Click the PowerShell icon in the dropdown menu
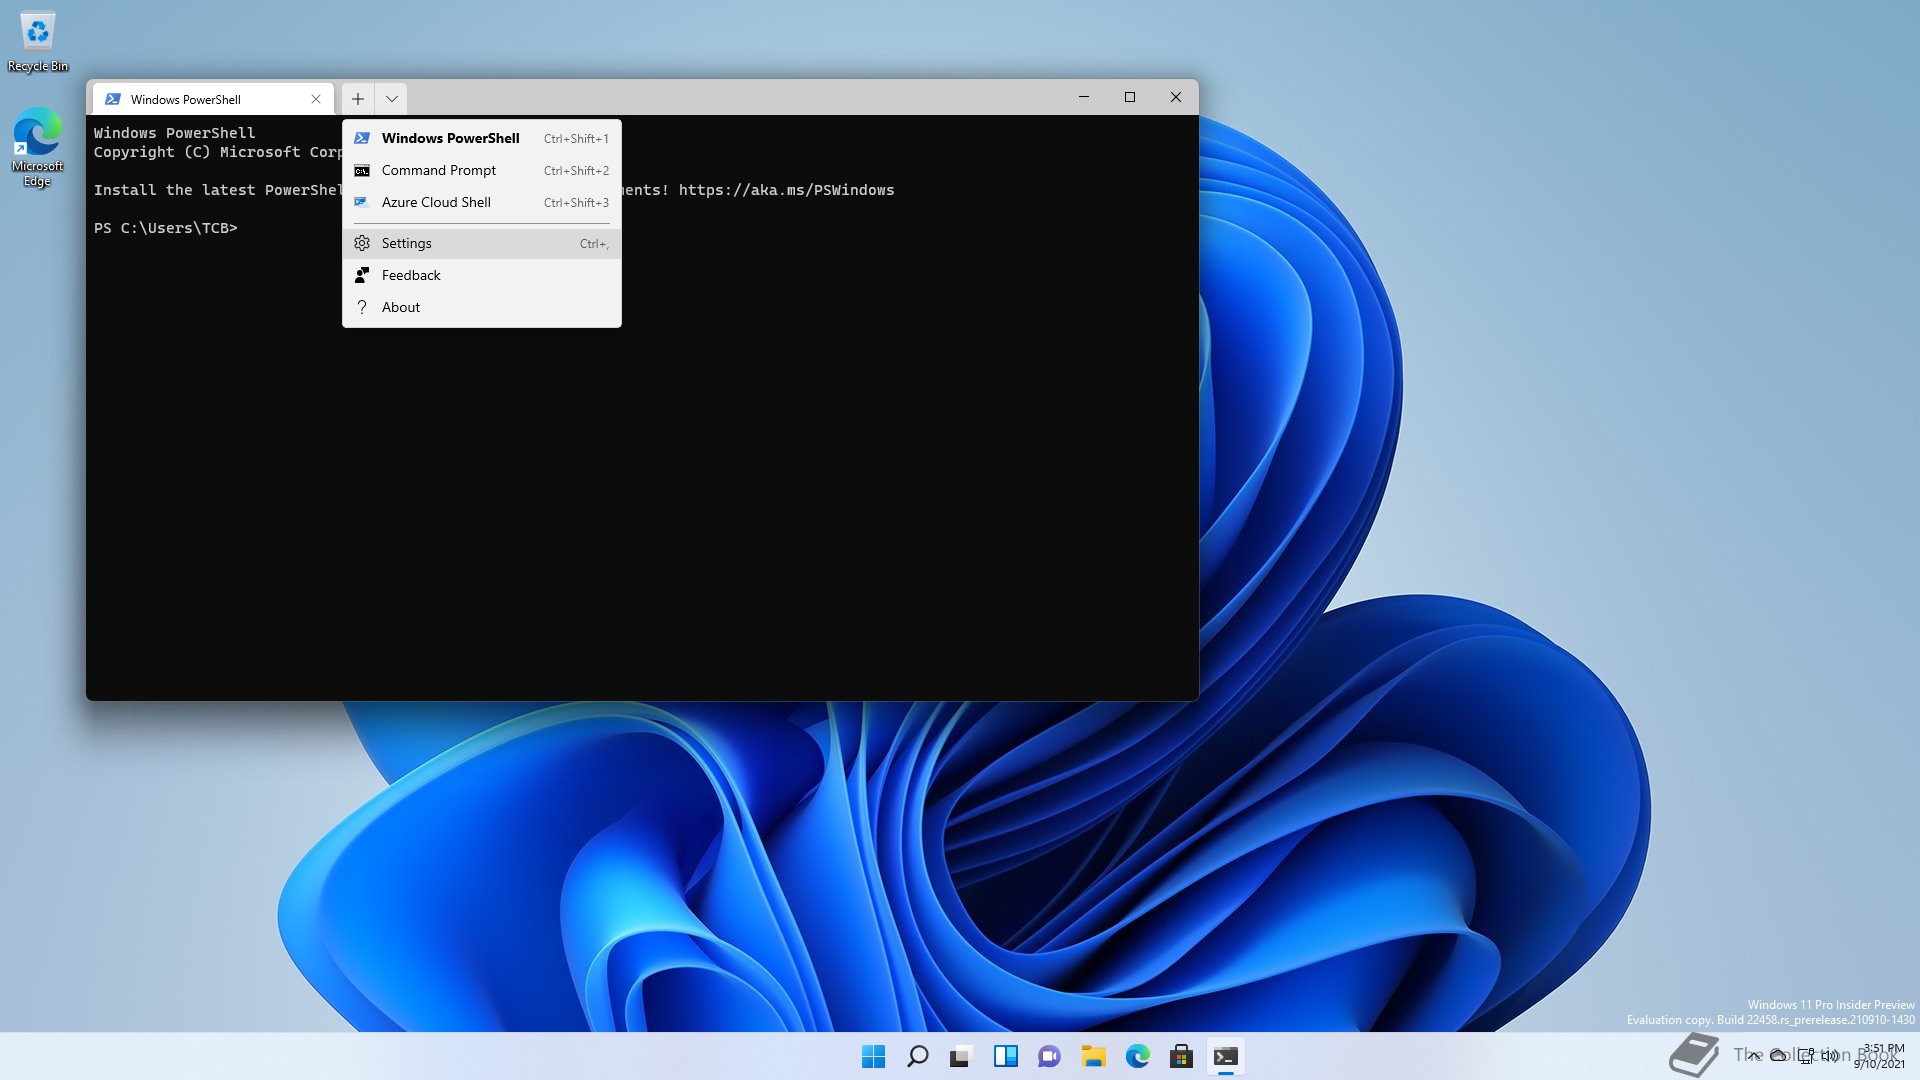 (362, 138)
